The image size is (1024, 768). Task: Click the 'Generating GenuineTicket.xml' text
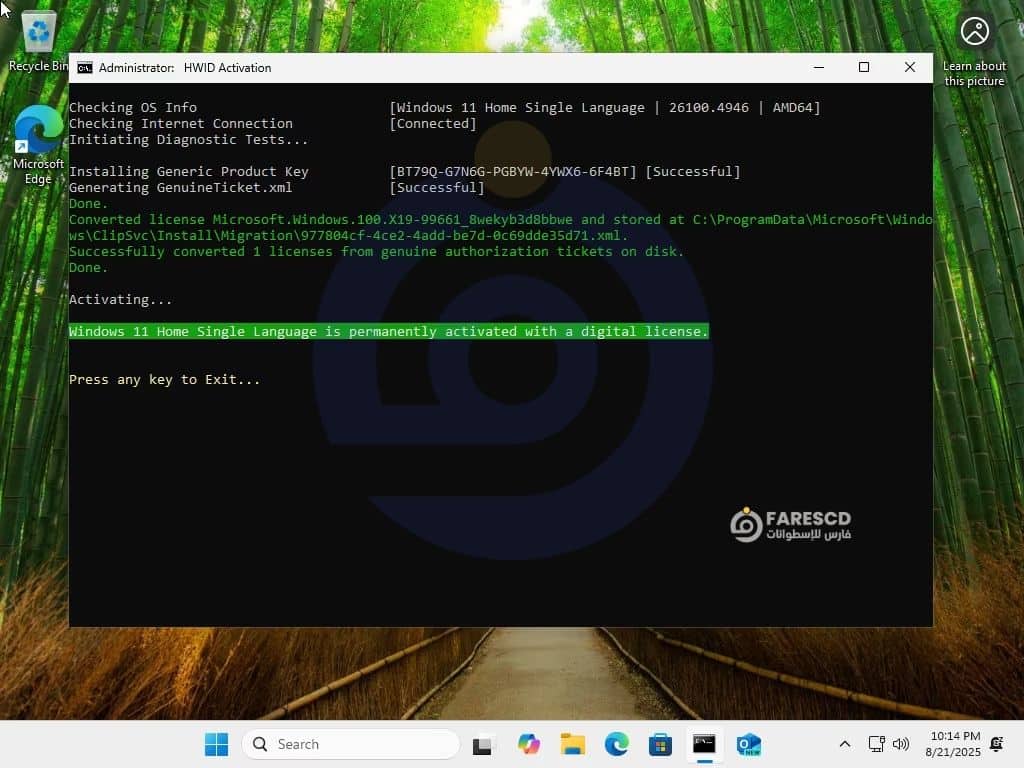[x=180, y=188]
